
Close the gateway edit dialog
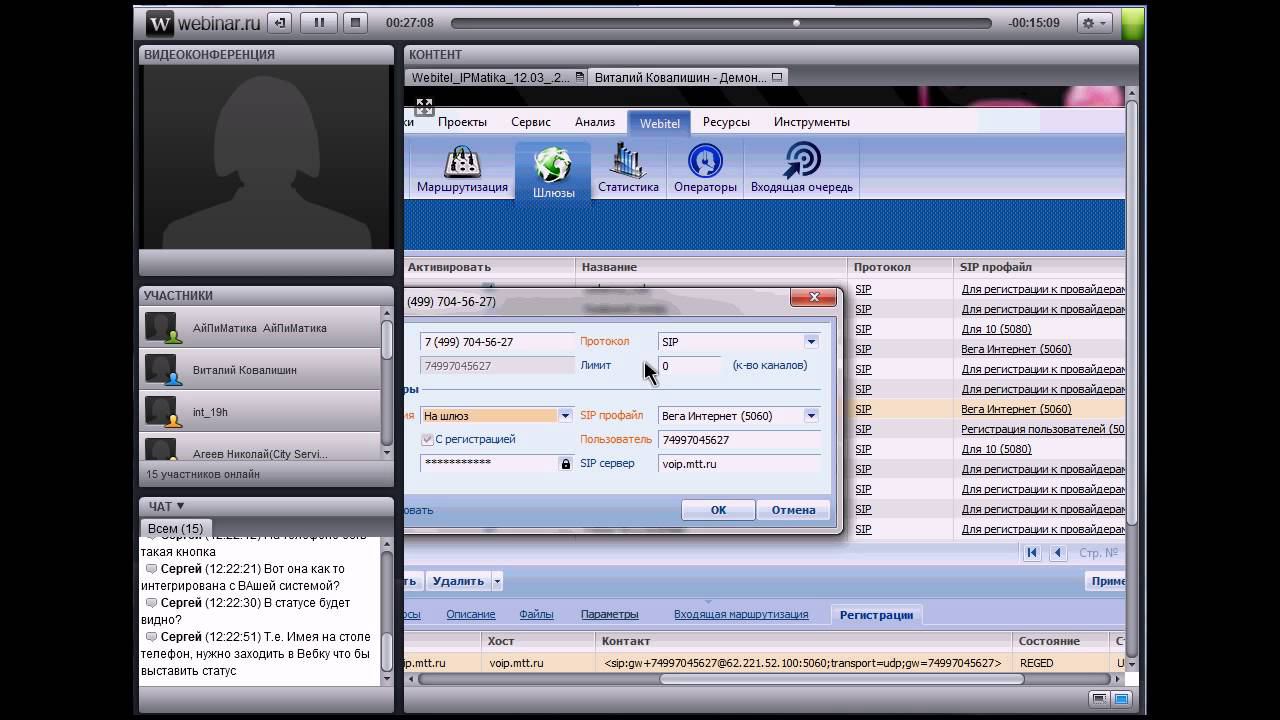click(x=813, y=297)
